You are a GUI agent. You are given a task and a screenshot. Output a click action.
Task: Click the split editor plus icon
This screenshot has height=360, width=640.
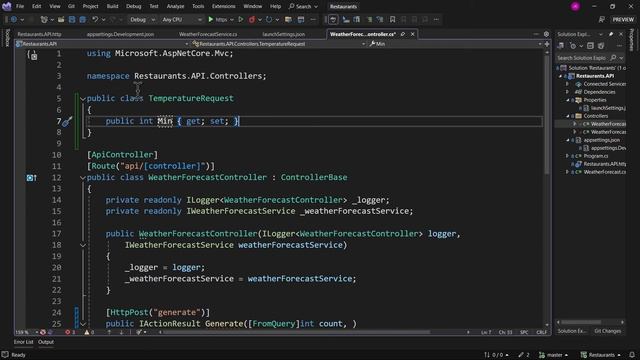[x=547, y=44]
